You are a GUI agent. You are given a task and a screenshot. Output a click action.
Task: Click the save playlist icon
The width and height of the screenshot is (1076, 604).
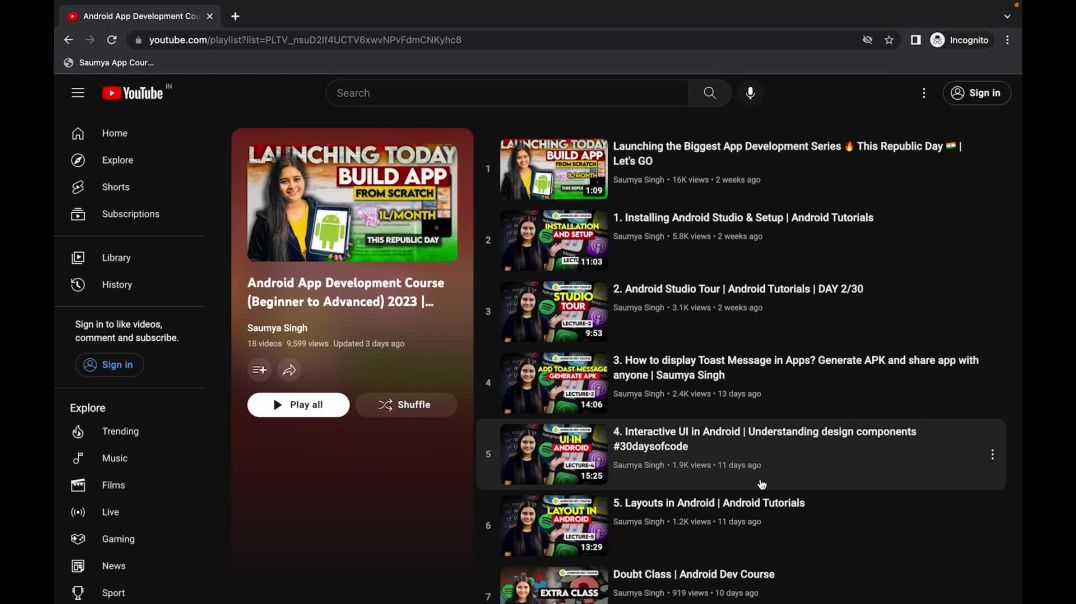(x=259, y=370)
